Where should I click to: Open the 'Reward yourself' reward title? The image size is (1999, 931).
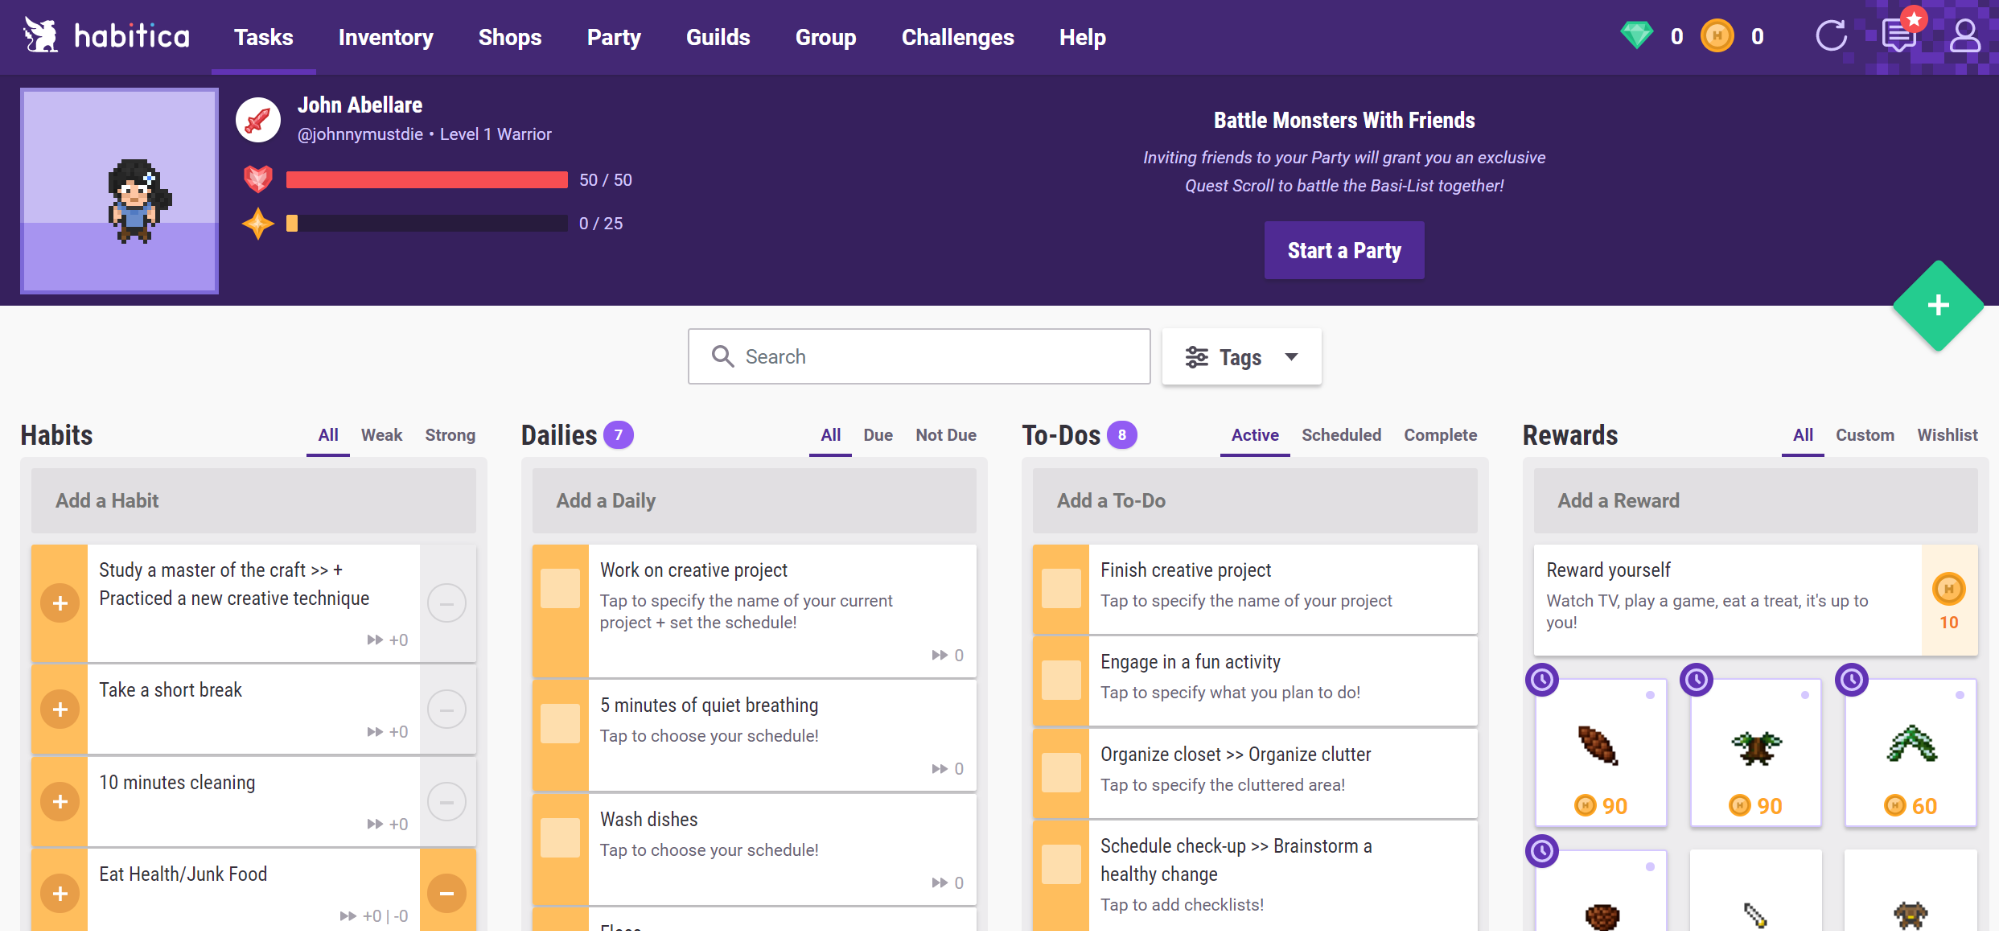pos(1608,570)
